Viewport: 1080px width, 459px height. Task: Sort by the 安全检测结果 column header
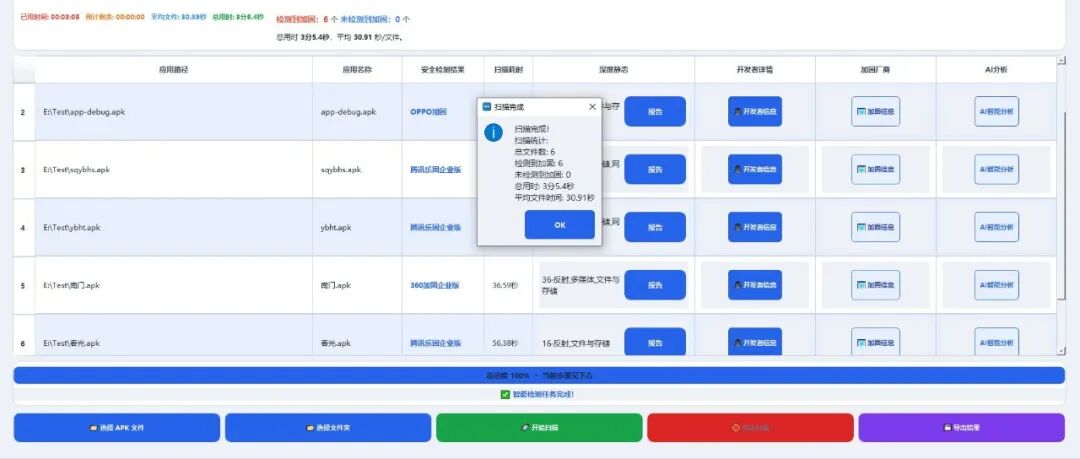tap(443, 70)
